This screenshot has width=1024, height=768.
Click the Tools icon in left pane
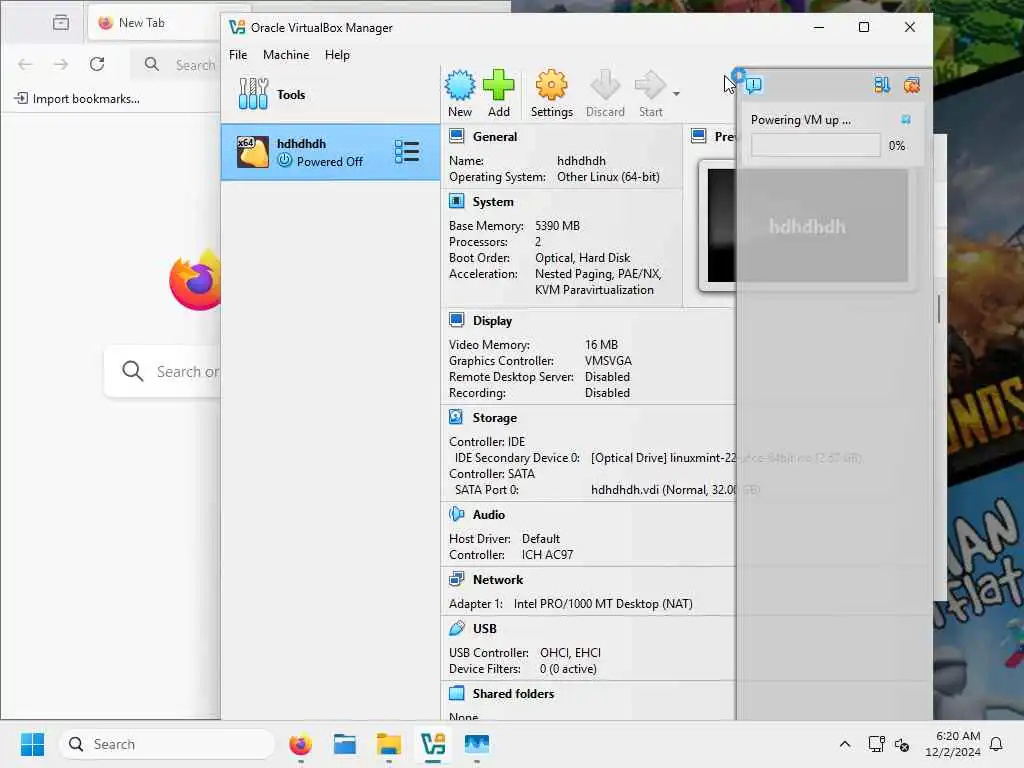point(253,93)
